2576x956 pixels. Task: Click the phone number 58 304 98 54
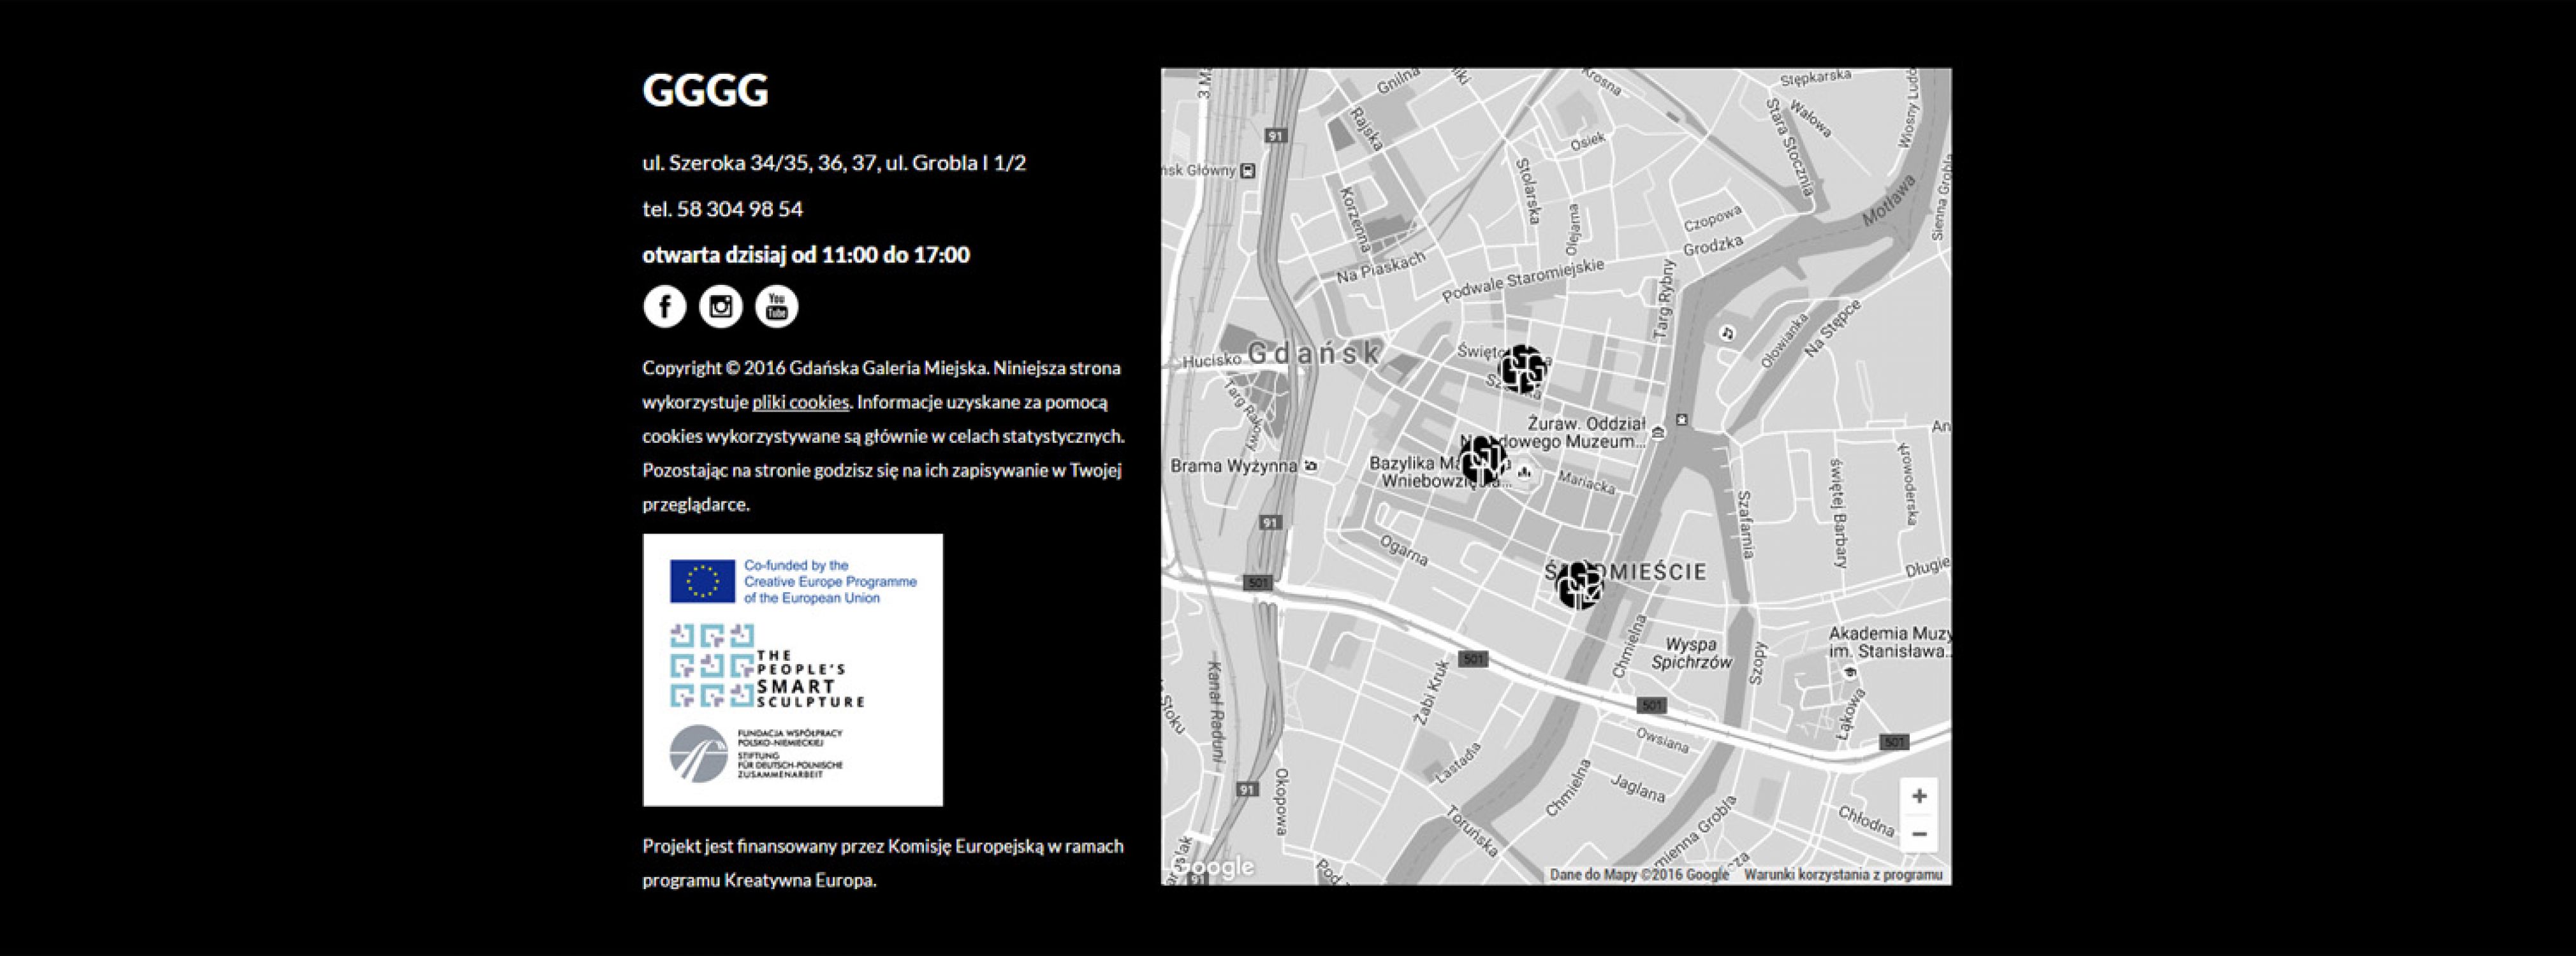739,209
